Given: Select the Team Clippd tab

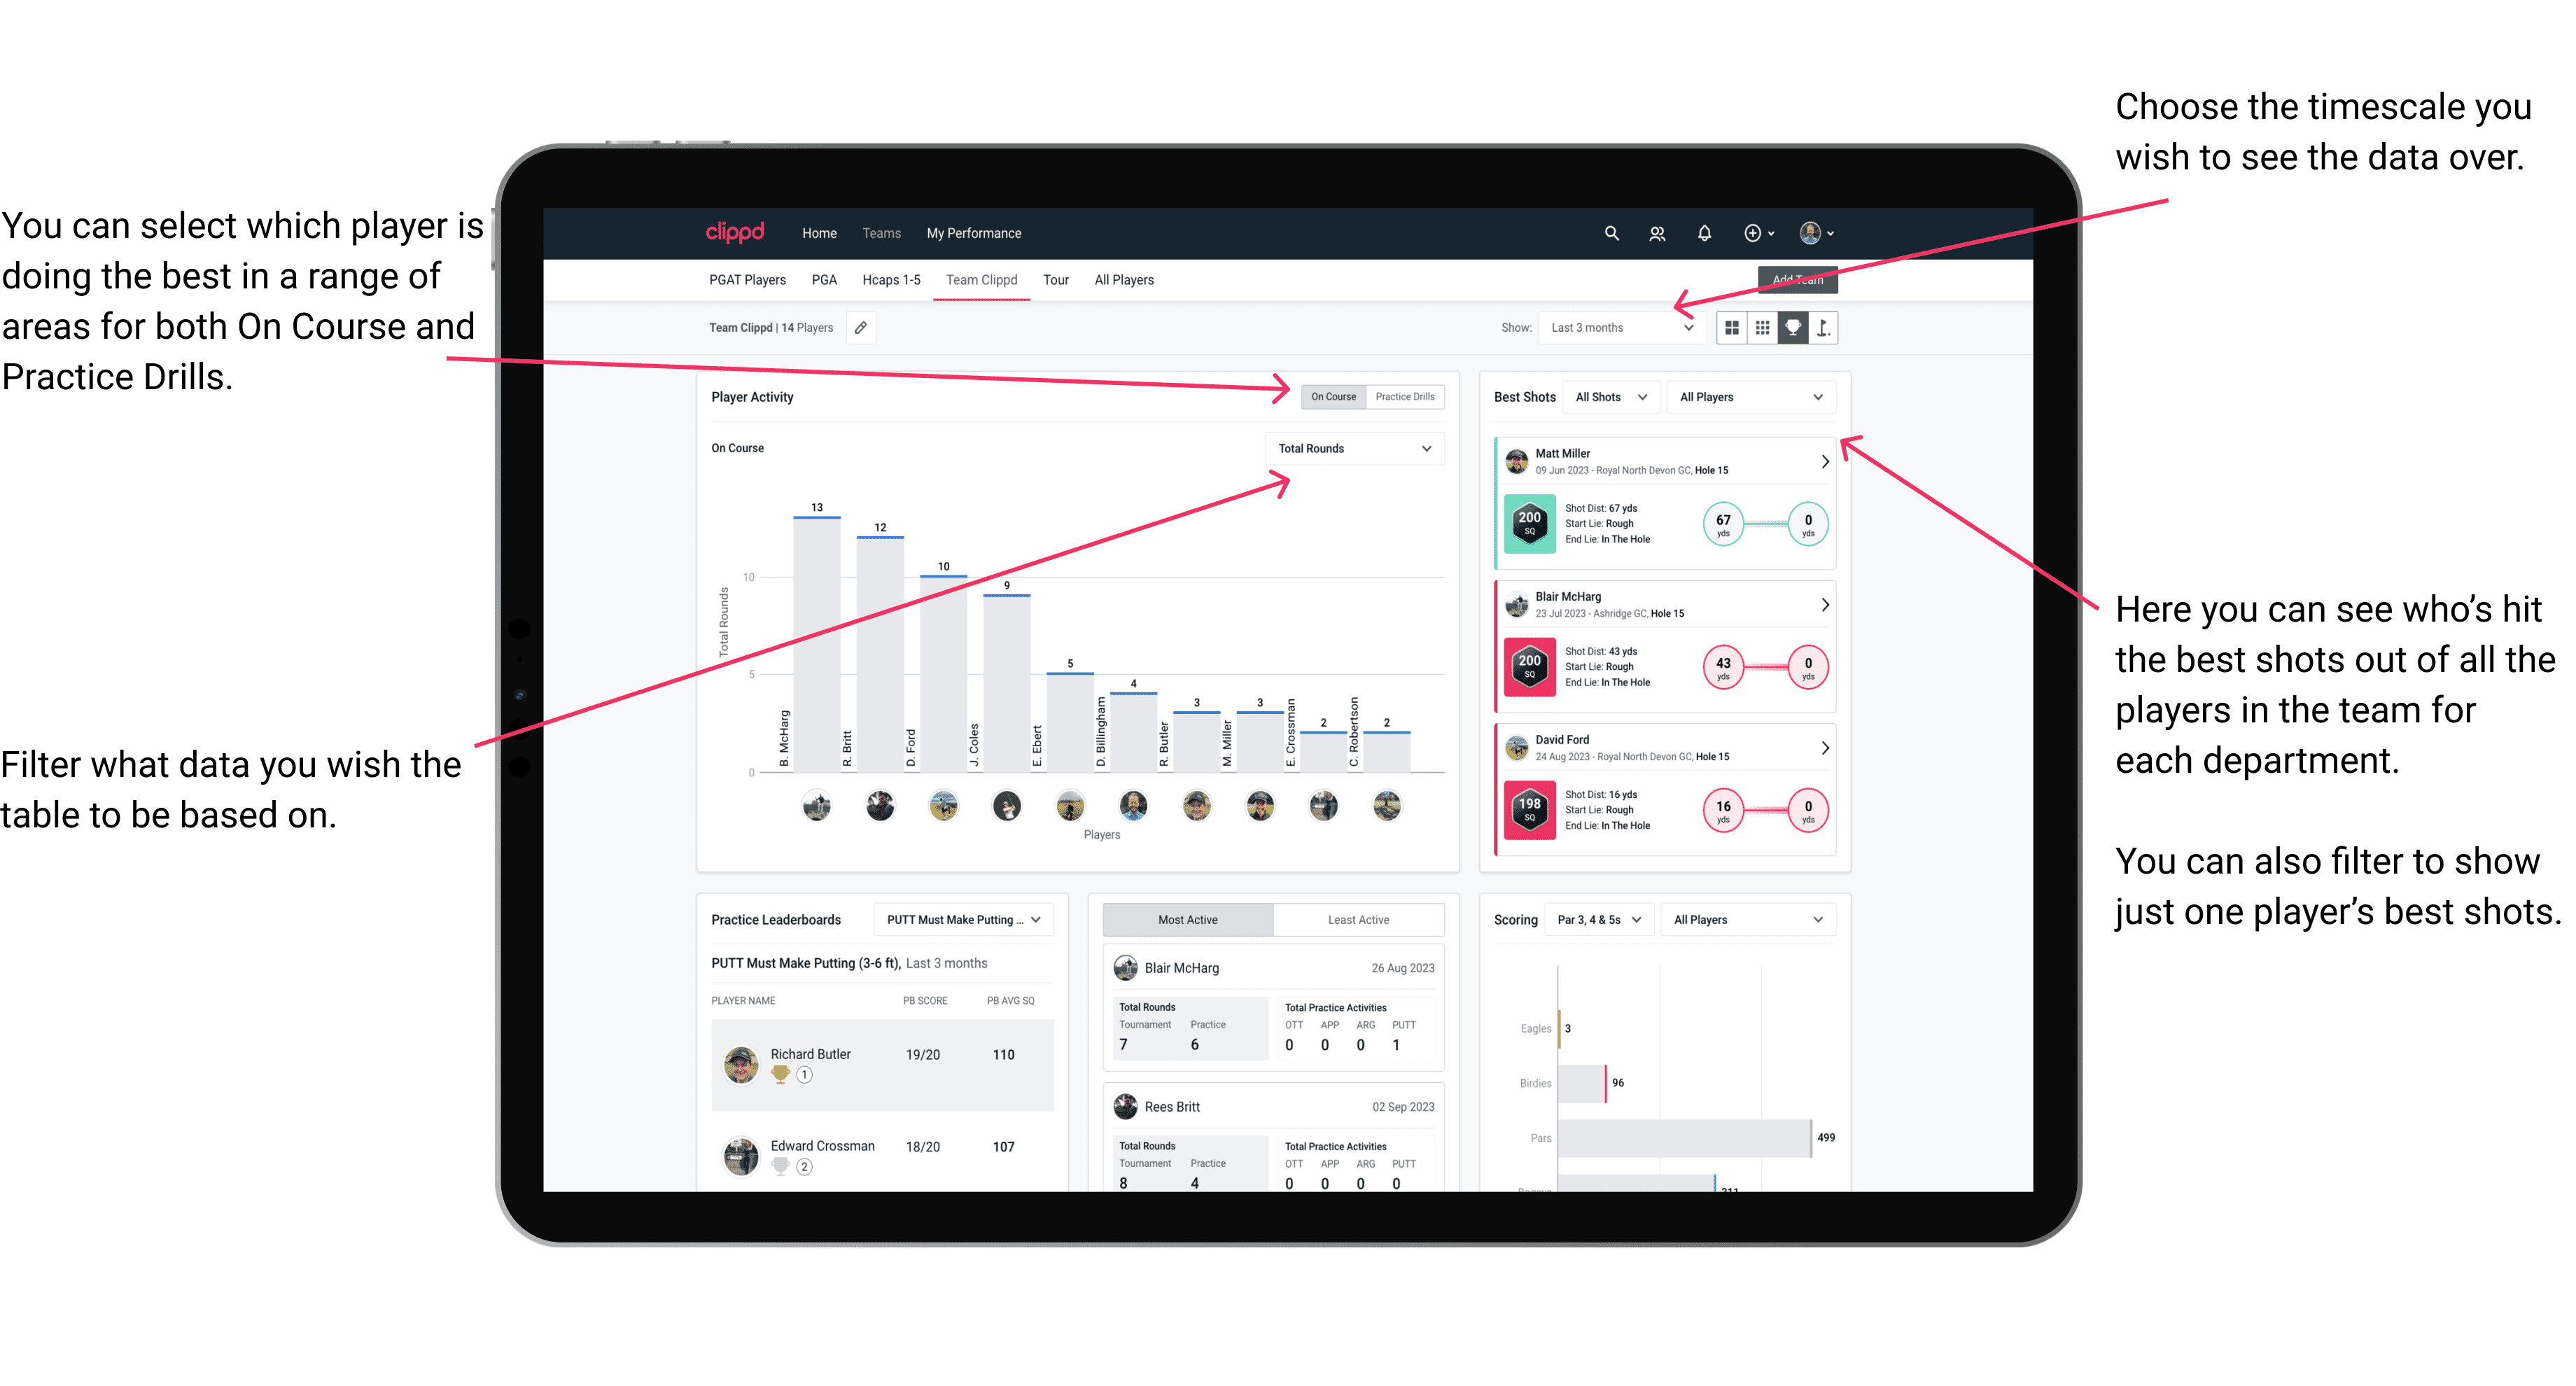Looking at the screenshot, I should [983, 281].
